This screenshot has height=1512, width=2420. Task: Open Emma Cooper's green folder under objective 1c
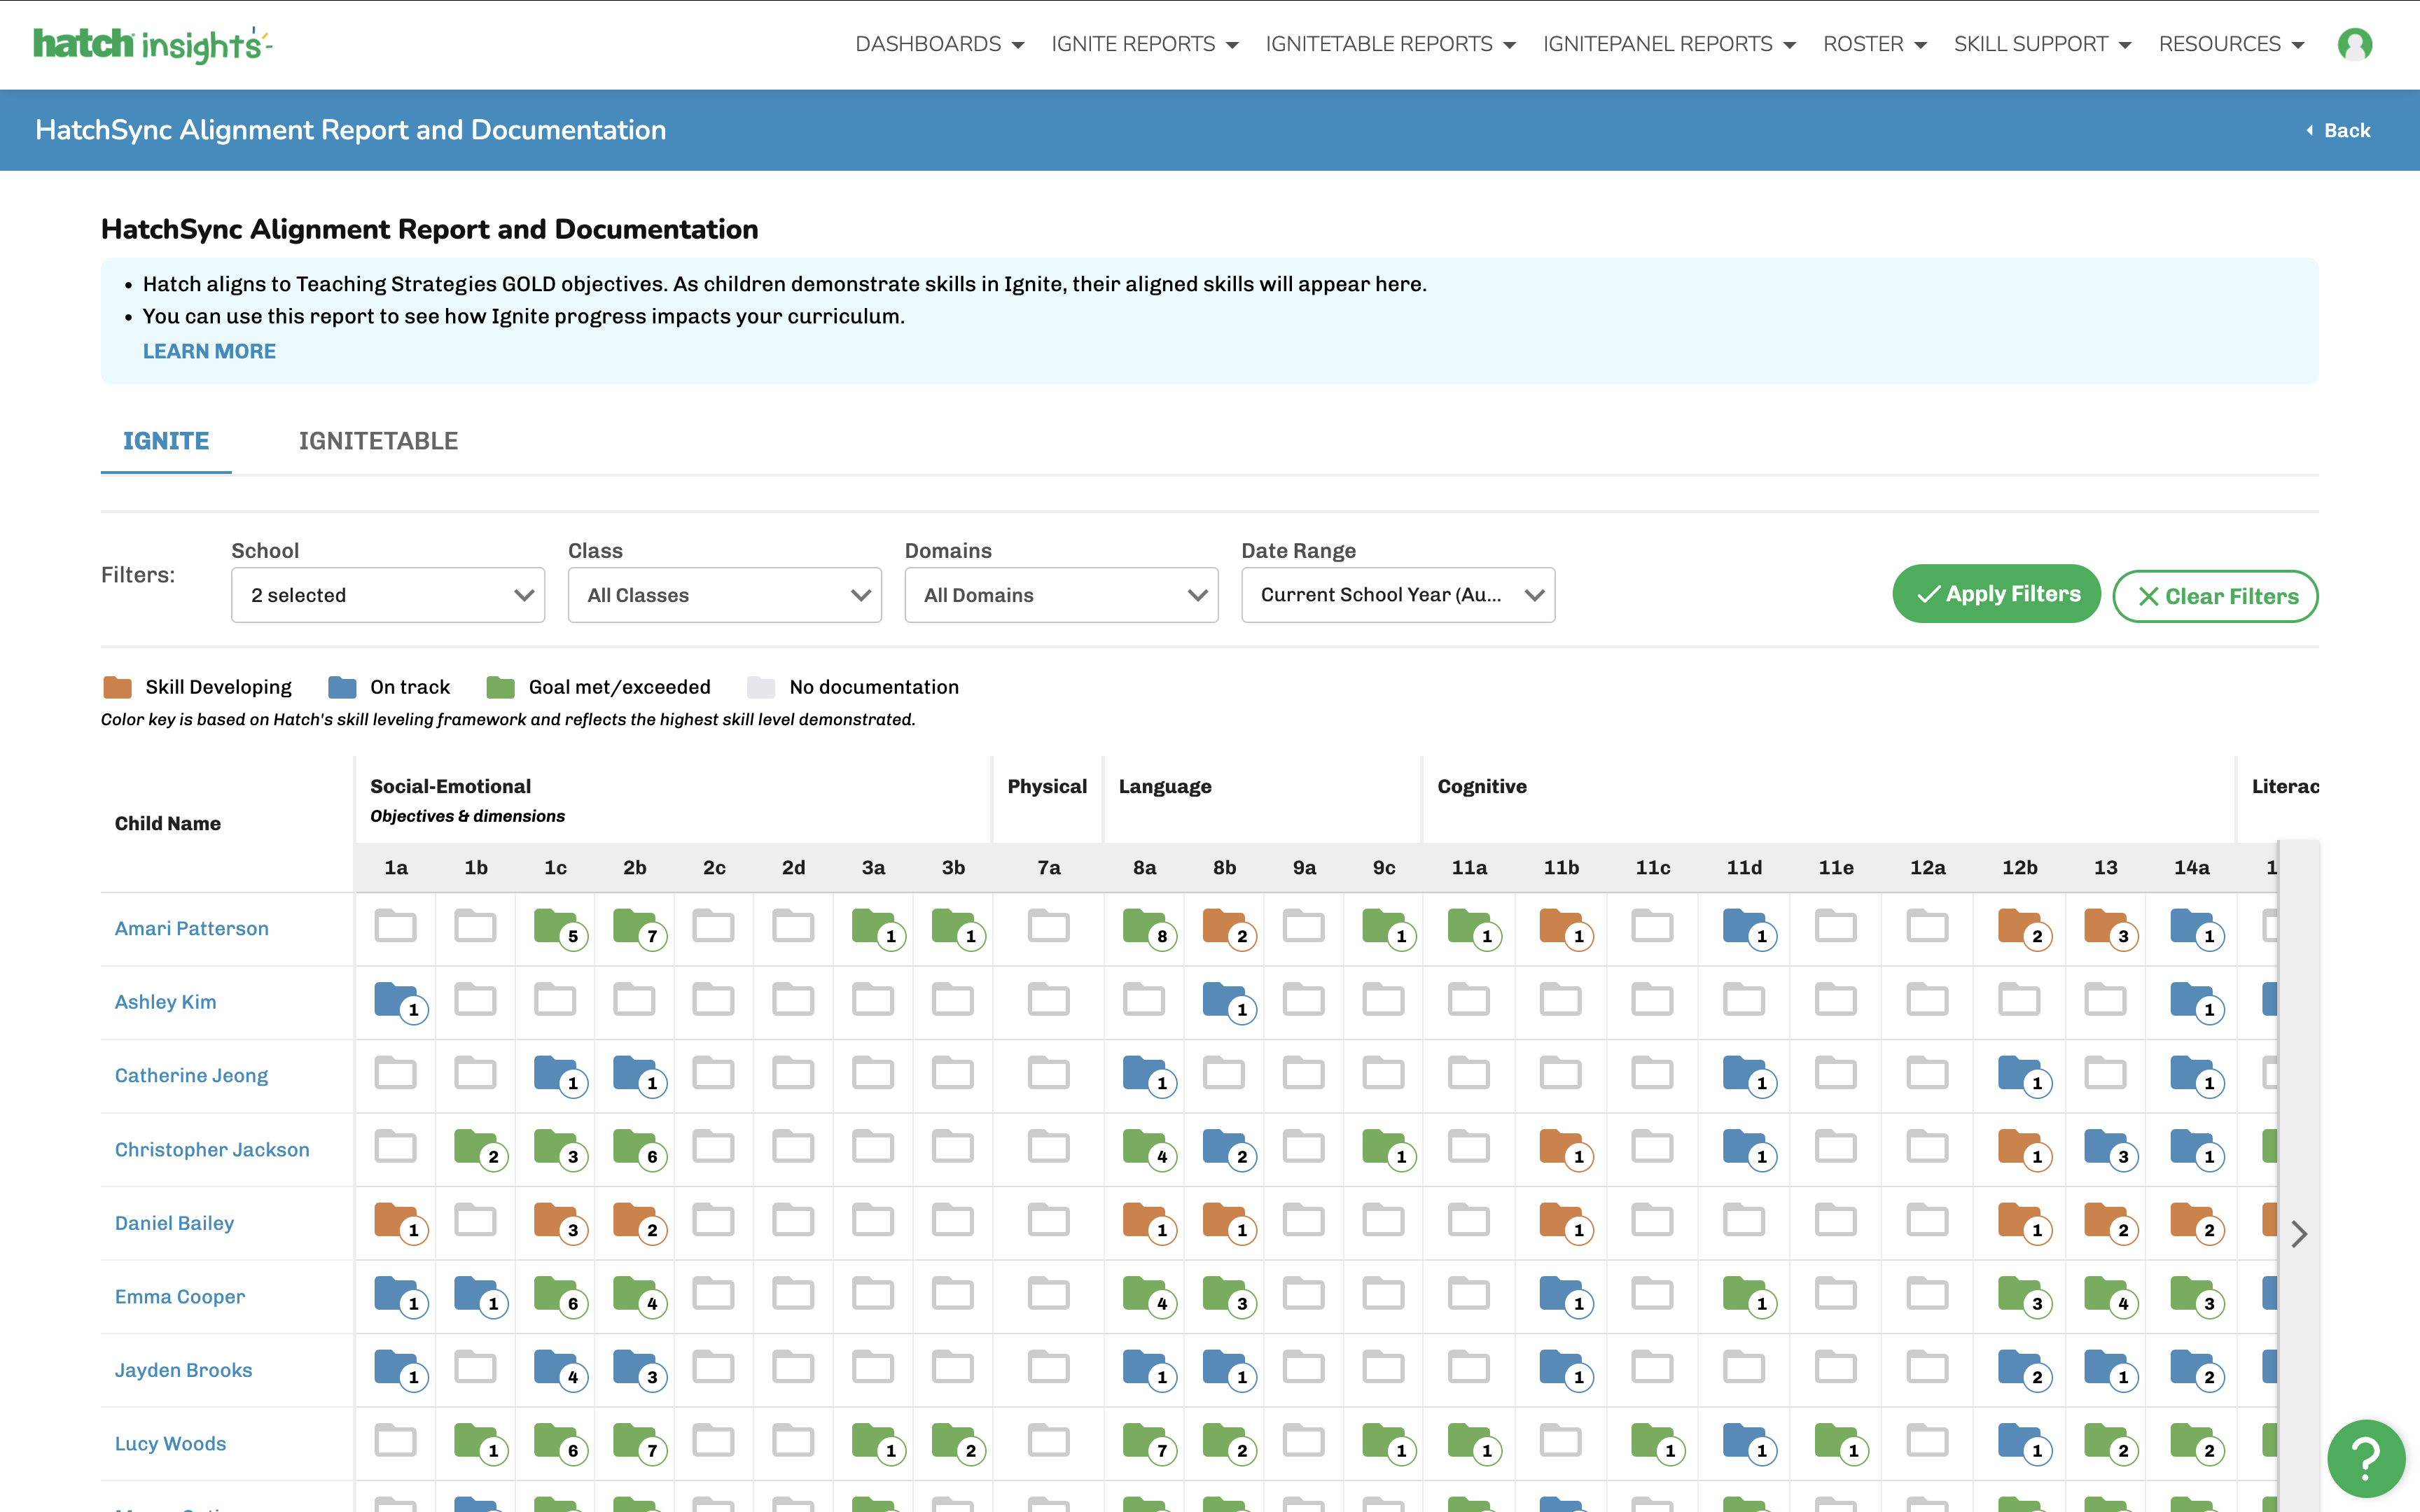point(557,1295)
